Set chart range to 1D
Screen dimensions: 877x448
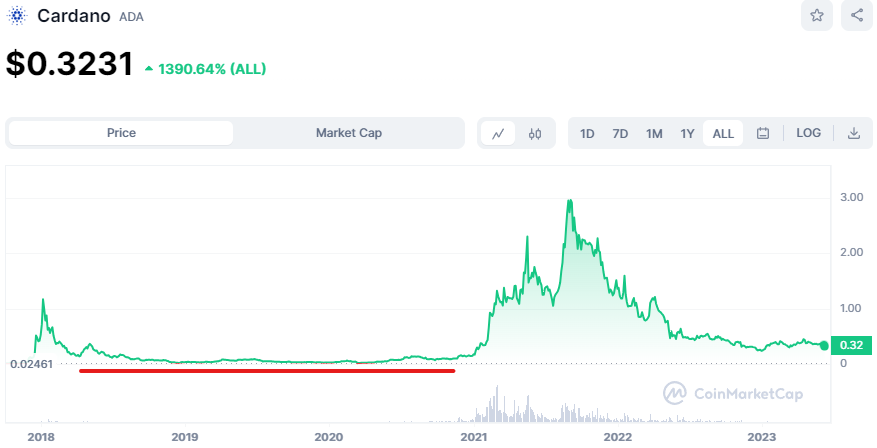pos(587,134)
